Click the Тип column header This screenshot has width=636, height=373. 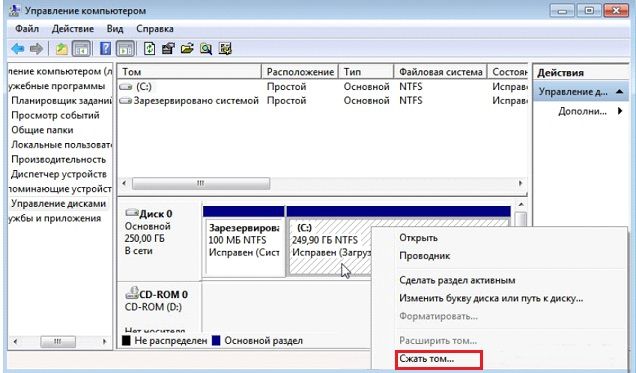(x=366, y=72)
